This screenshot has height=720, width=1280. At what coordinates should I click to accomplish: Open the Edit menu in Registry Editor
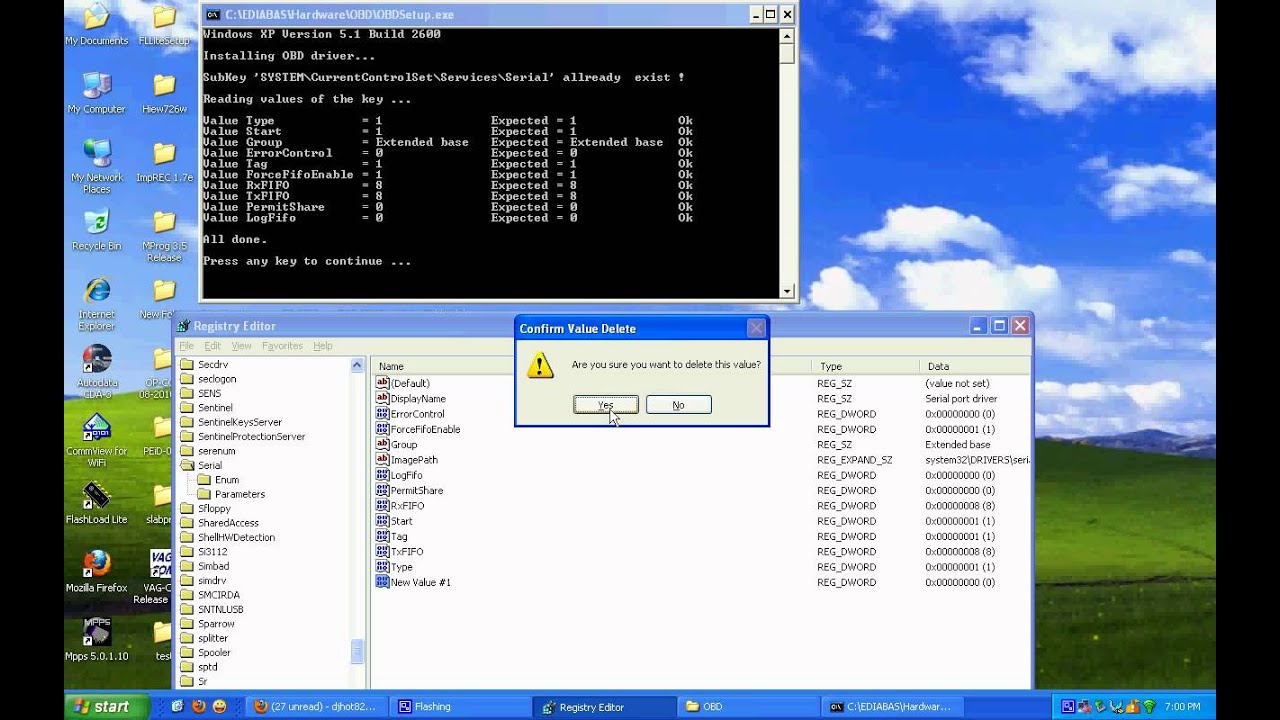[212, 346]
